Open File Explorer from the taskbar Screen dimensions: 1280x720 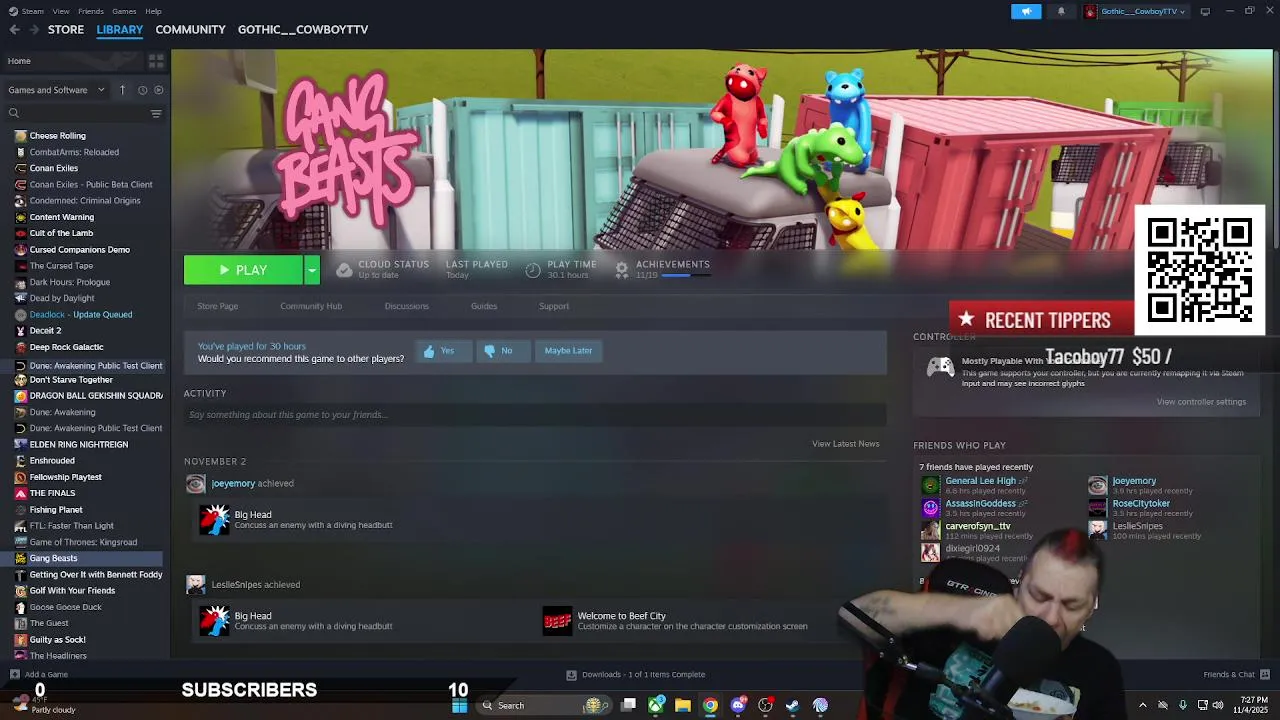pos(683,706)
